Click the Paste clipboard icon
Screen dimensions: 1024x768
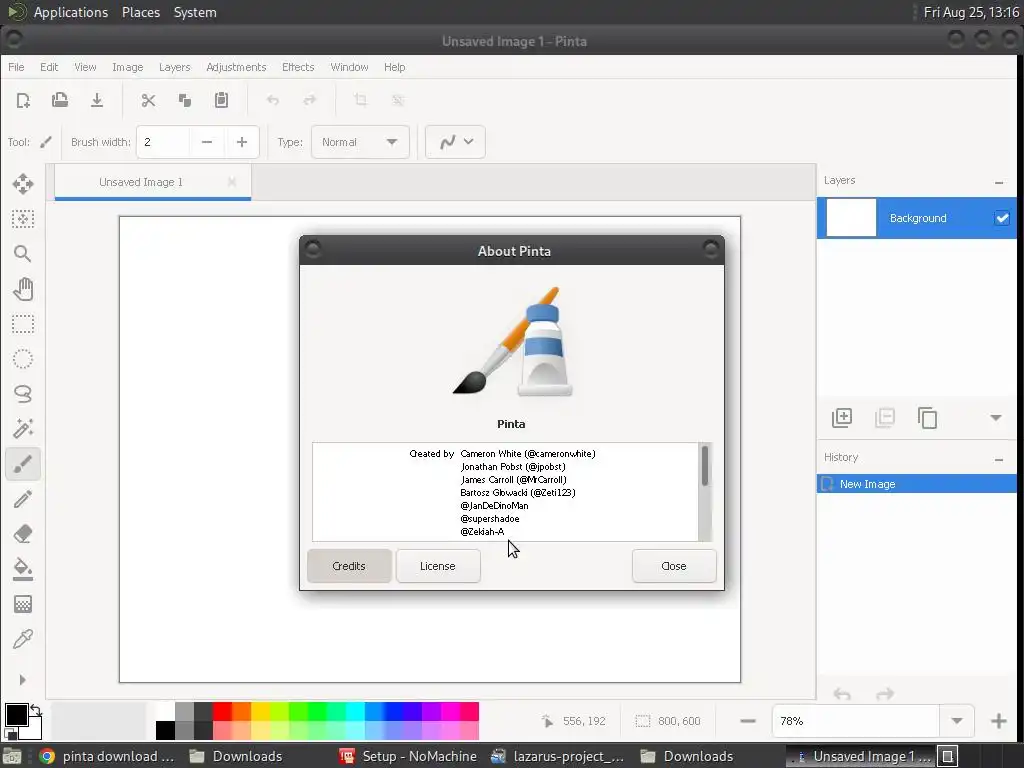click(221, 100)
